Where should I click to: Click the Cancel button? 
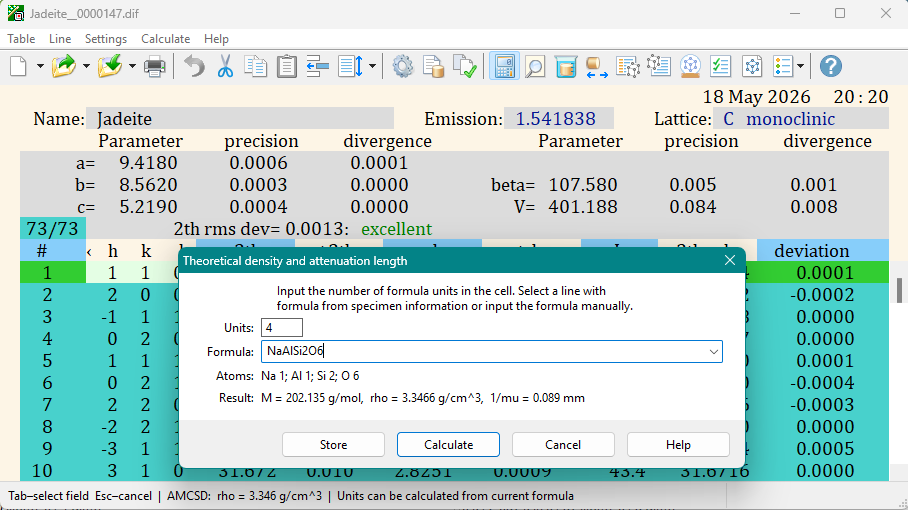pos(563,445)
